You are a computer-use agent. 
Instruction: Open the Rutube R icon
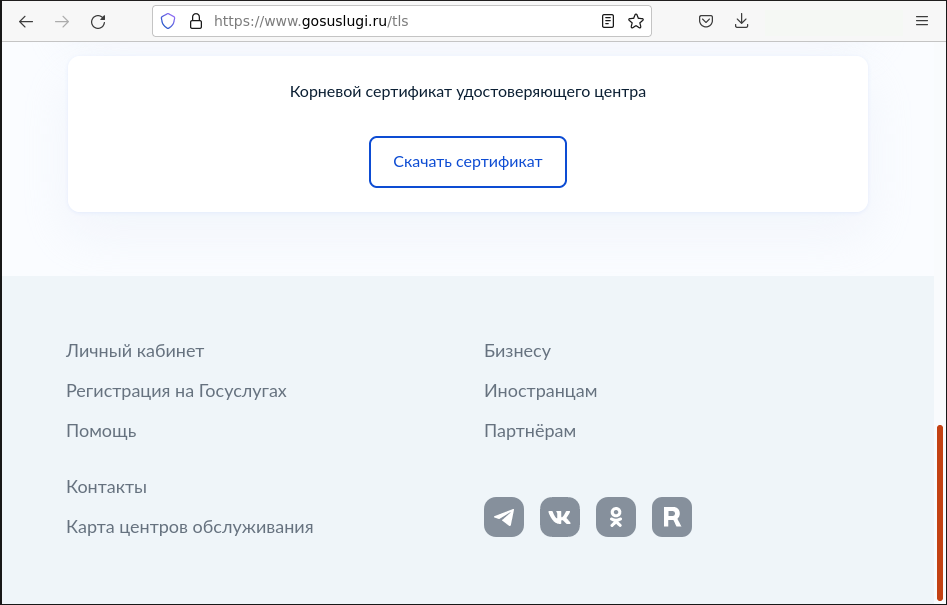tap(672, 517)
